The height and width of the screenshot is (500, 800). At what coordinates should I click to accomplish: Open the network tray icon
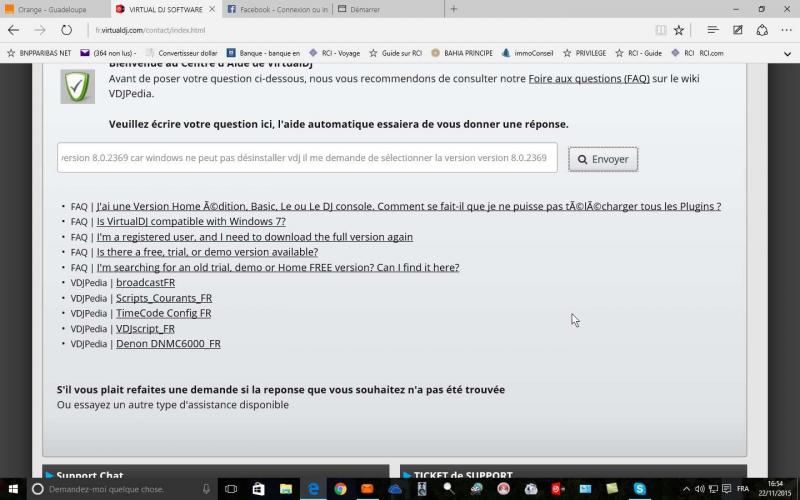tap(713, 489)
